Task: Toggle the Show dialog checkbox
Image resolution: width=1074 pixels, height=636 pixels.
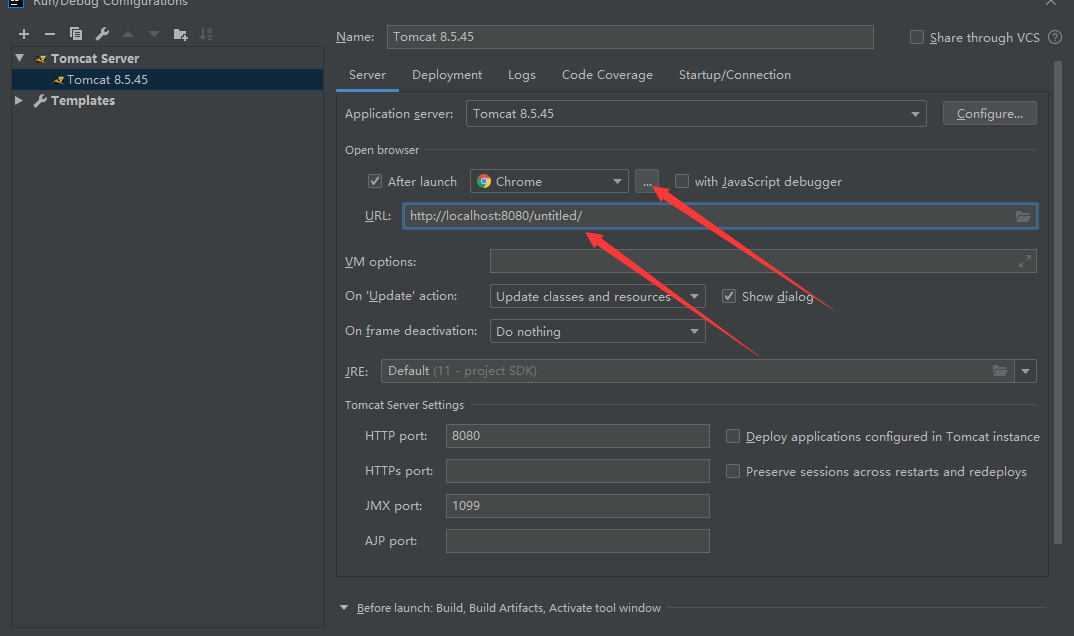Action: [729, 296]
